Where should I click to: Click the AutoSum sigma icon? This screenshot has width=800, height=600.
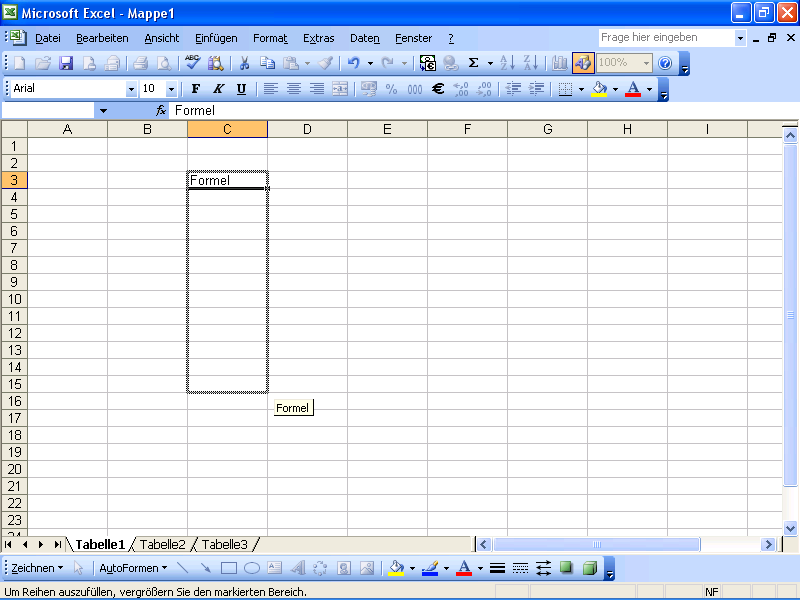474,63
